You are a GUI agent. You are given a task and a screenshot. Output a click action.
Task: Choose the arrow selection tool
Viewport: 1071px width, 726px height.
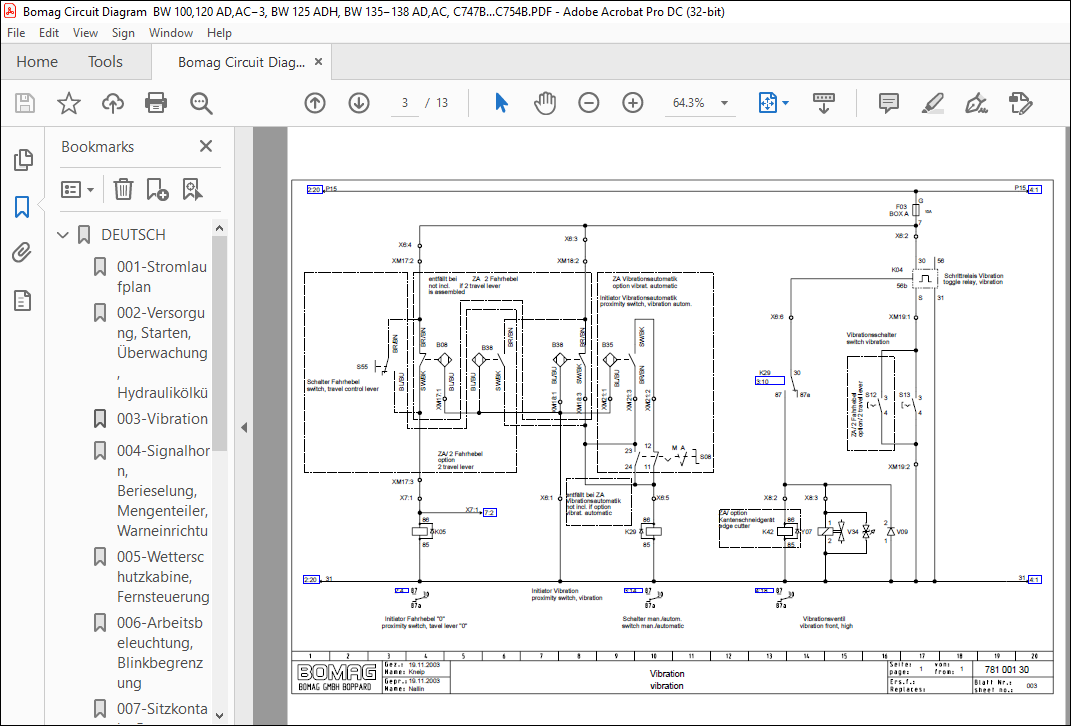[501, 103]
